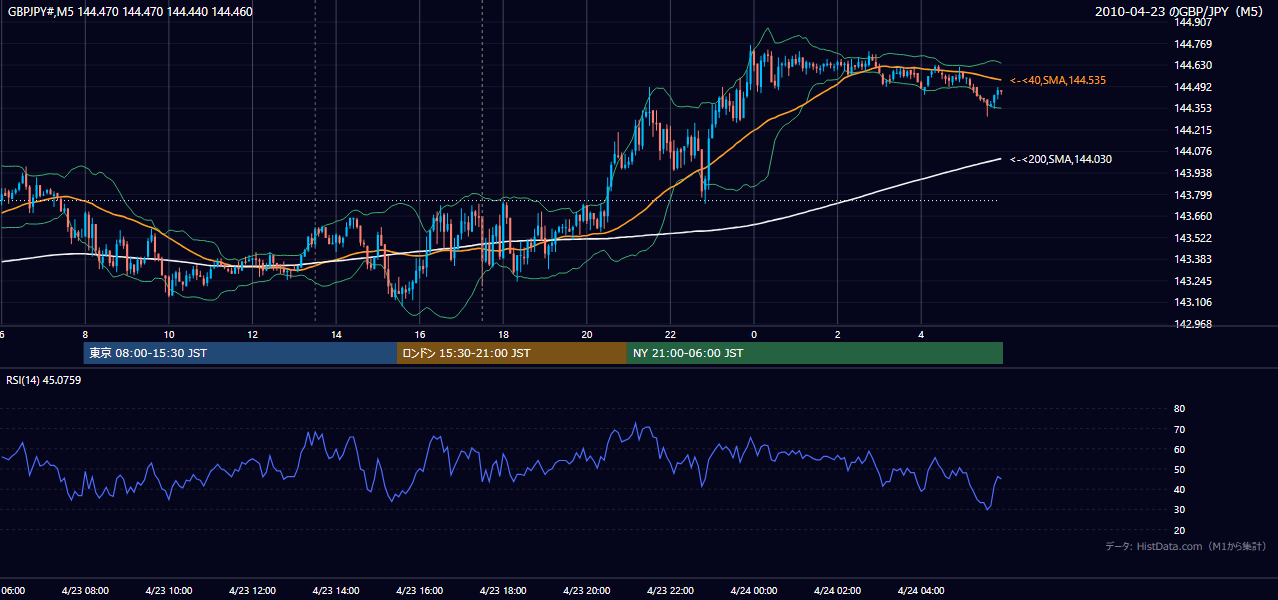Select the 200 SMA label 144.030

click(1061, 159)
